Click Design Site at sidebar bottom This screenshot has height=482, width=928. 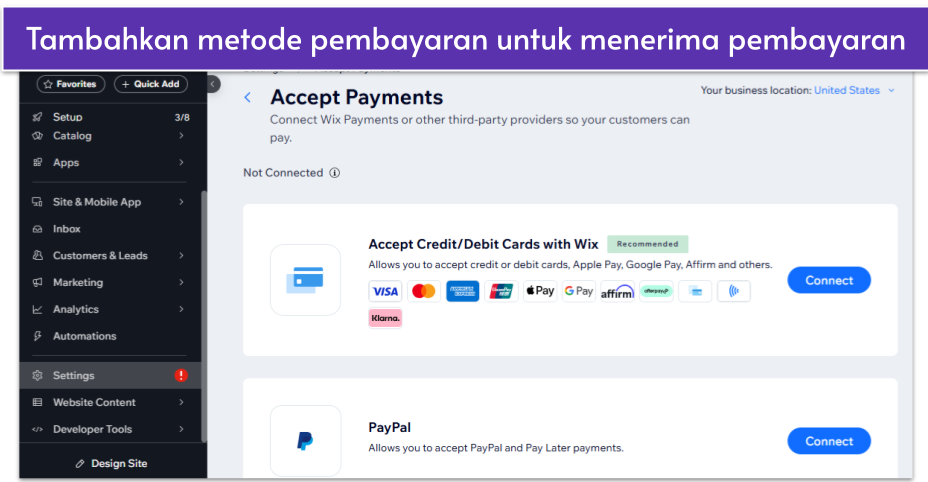pos(112,464)
